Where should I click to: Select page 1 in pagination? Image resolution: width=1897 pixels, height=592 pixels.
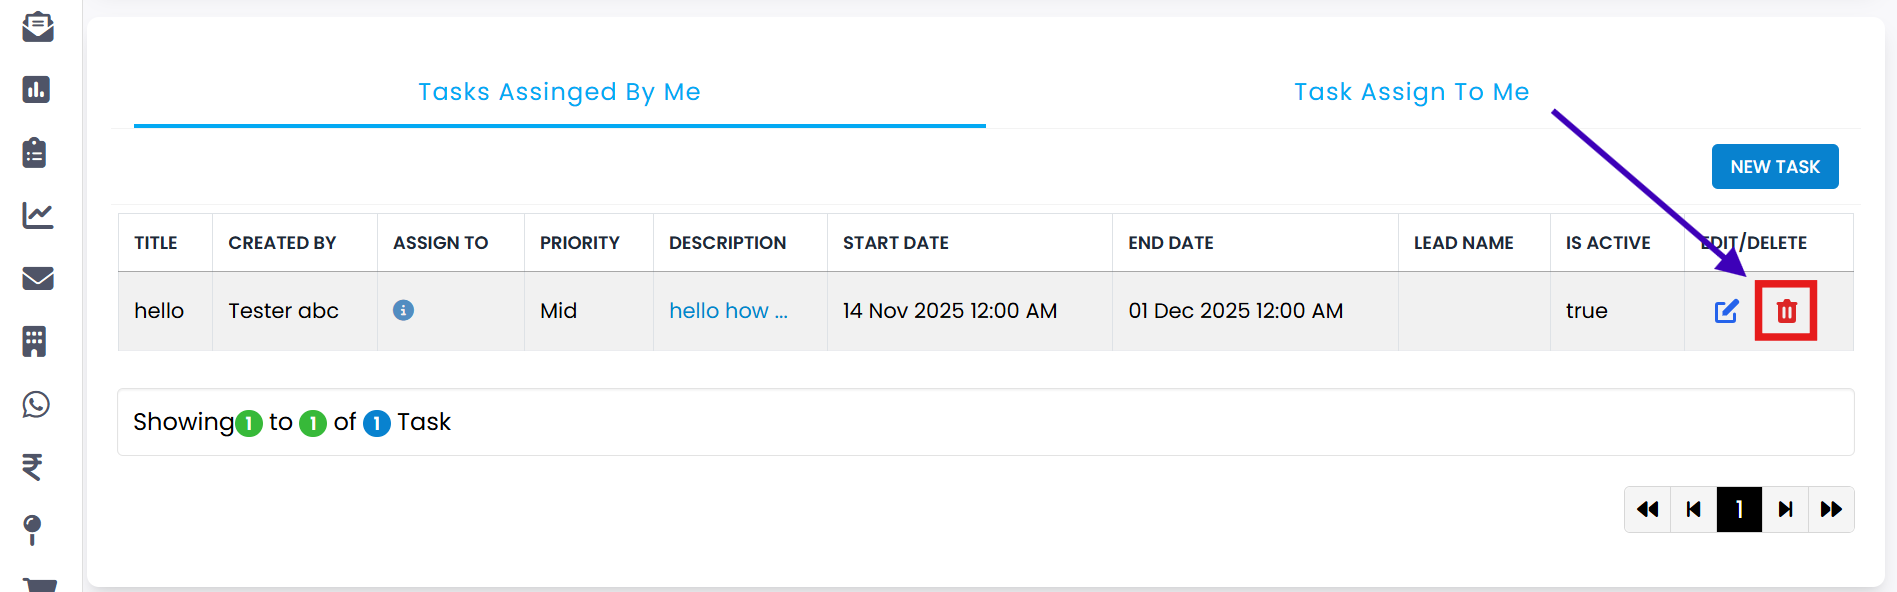1739,509
